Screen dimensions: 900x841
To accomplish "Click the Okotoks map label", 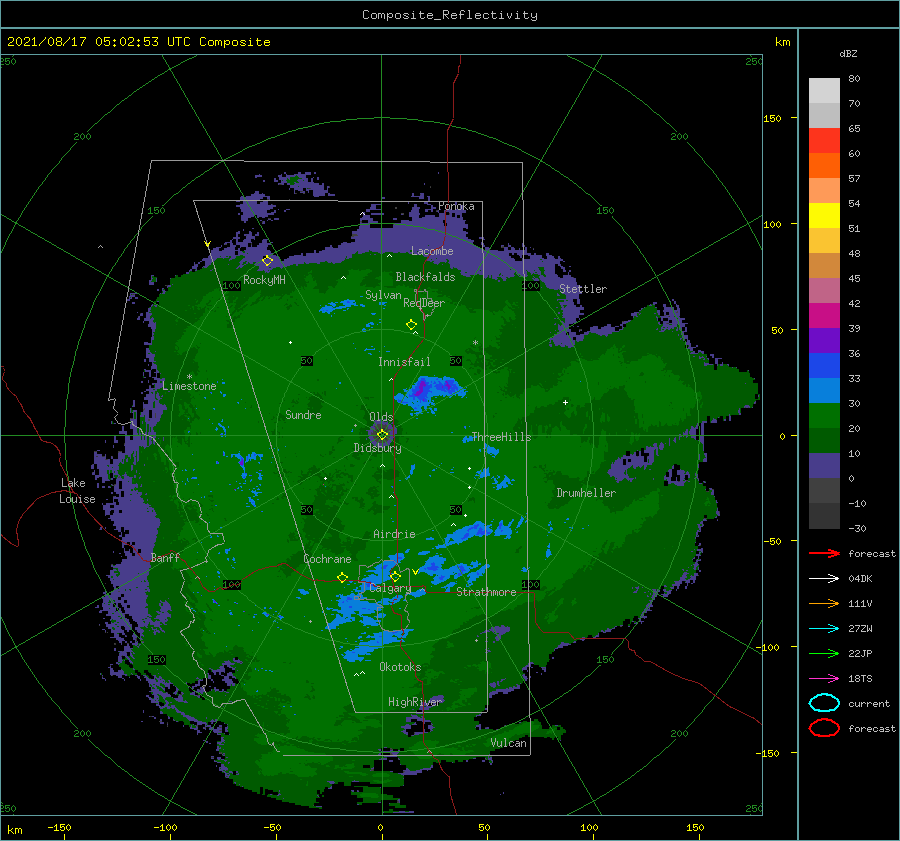I will [x=400, y=667].
